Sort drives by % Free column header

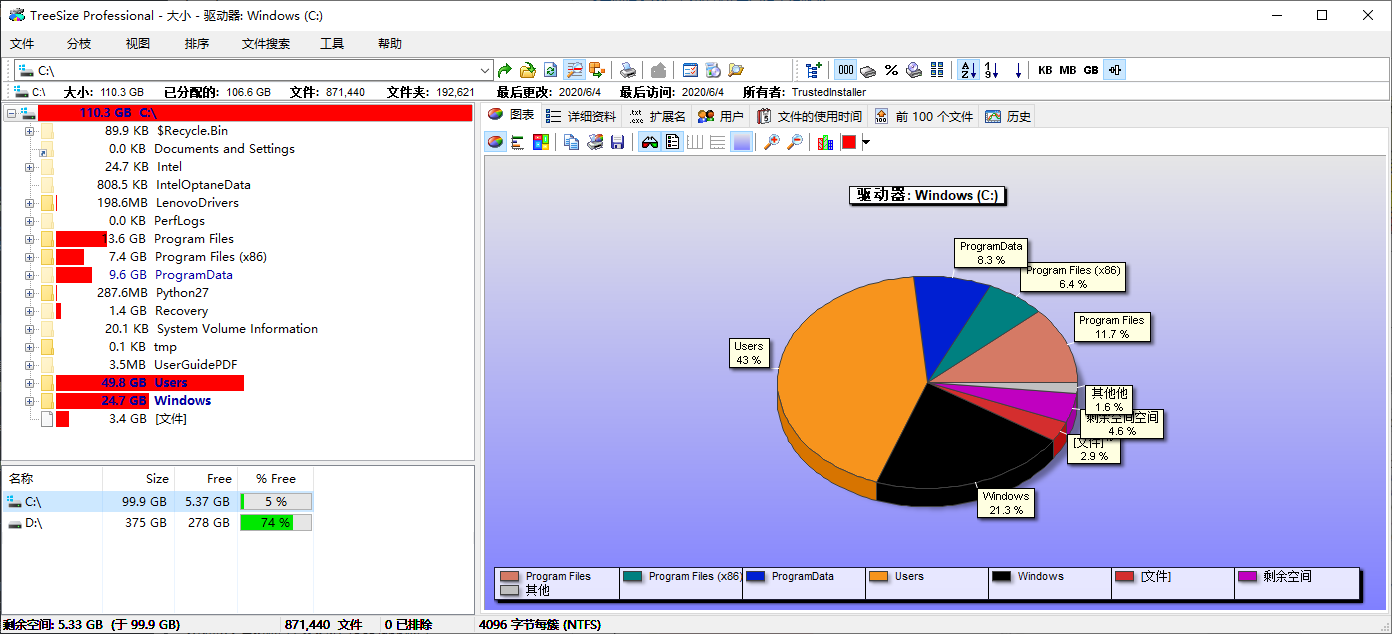point(275,479)
